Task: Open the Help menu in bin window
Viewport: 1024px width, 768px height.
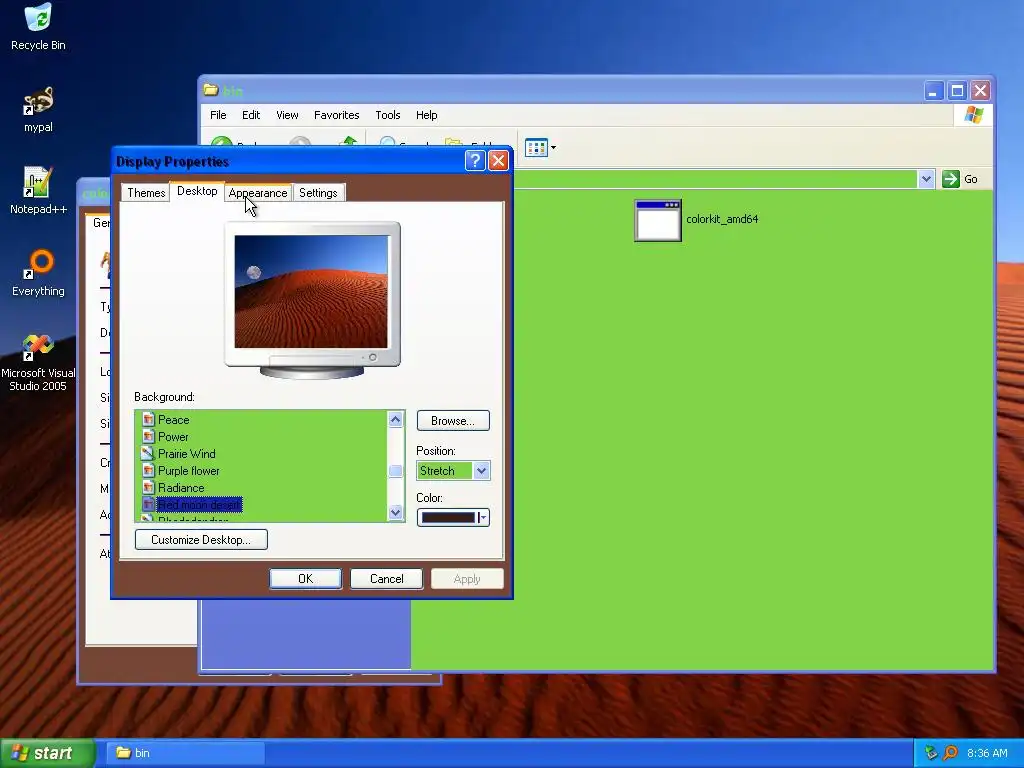Action: pyautogui.click(x=426, y=115)
